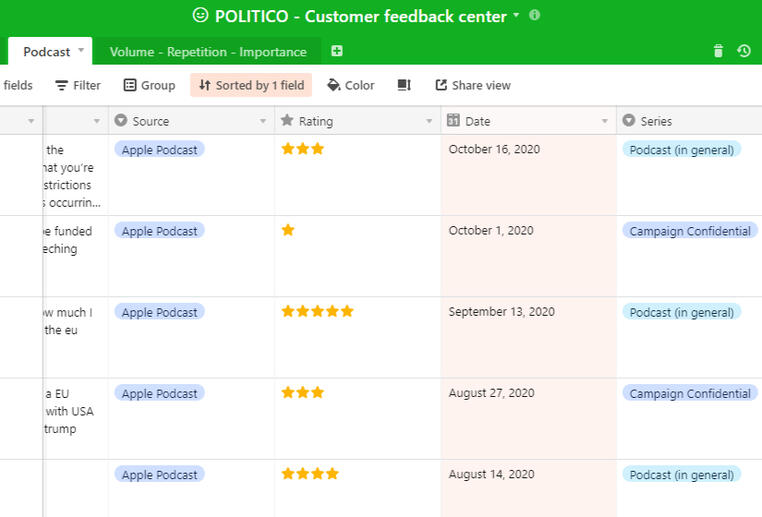Select the August 27, 2020 date cell

529,418
